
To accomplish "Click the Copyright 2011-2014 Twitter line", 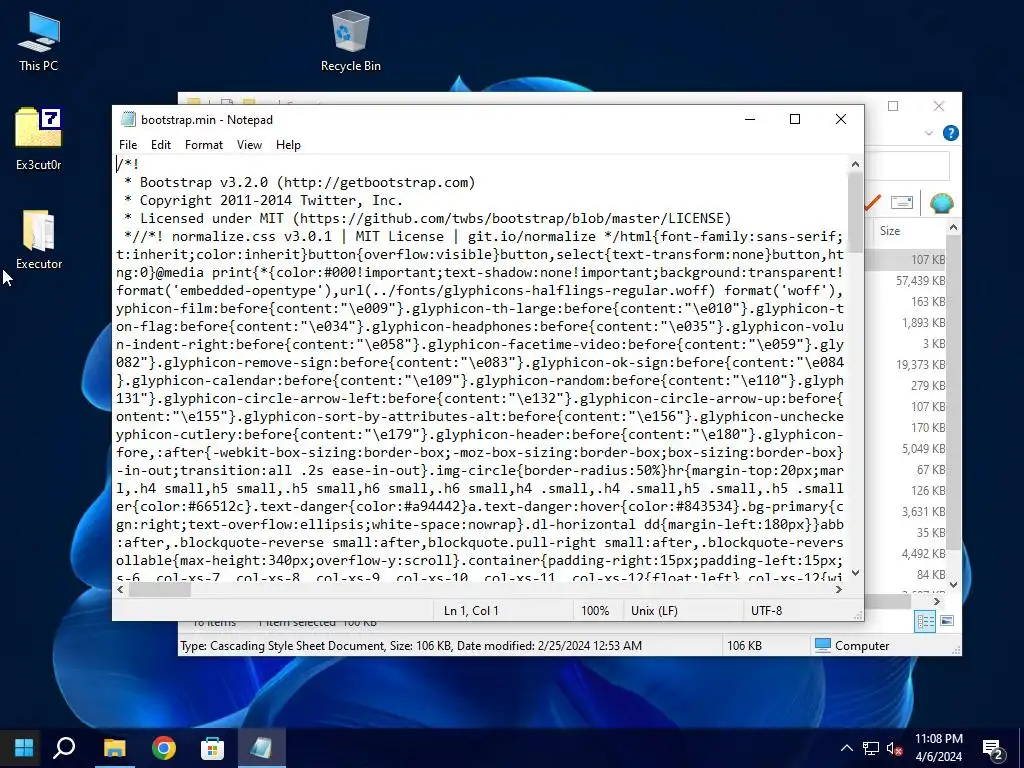I will pos(263,200).
